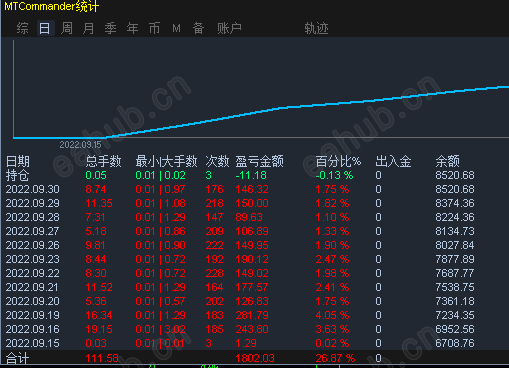Screen dimensions: 509x368
Task: Click the 0.01 | 3.02 lots range
Action: click(160, 329)
